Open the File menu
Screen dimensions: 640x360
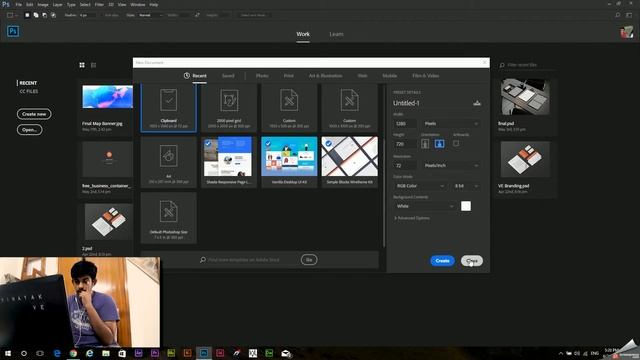click(x=18, y=4)
